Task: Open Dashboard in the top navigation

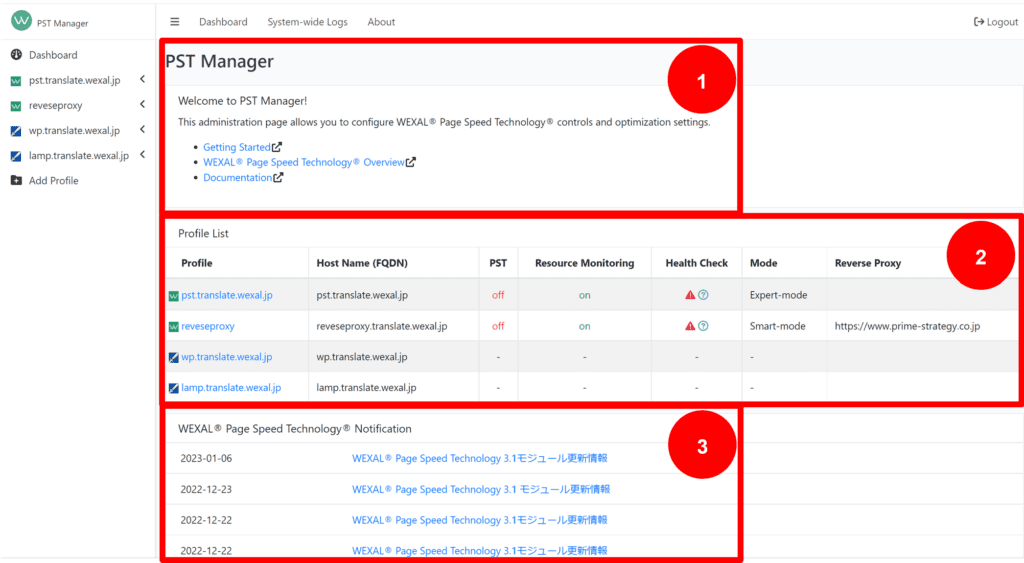Action: (223, 22)
